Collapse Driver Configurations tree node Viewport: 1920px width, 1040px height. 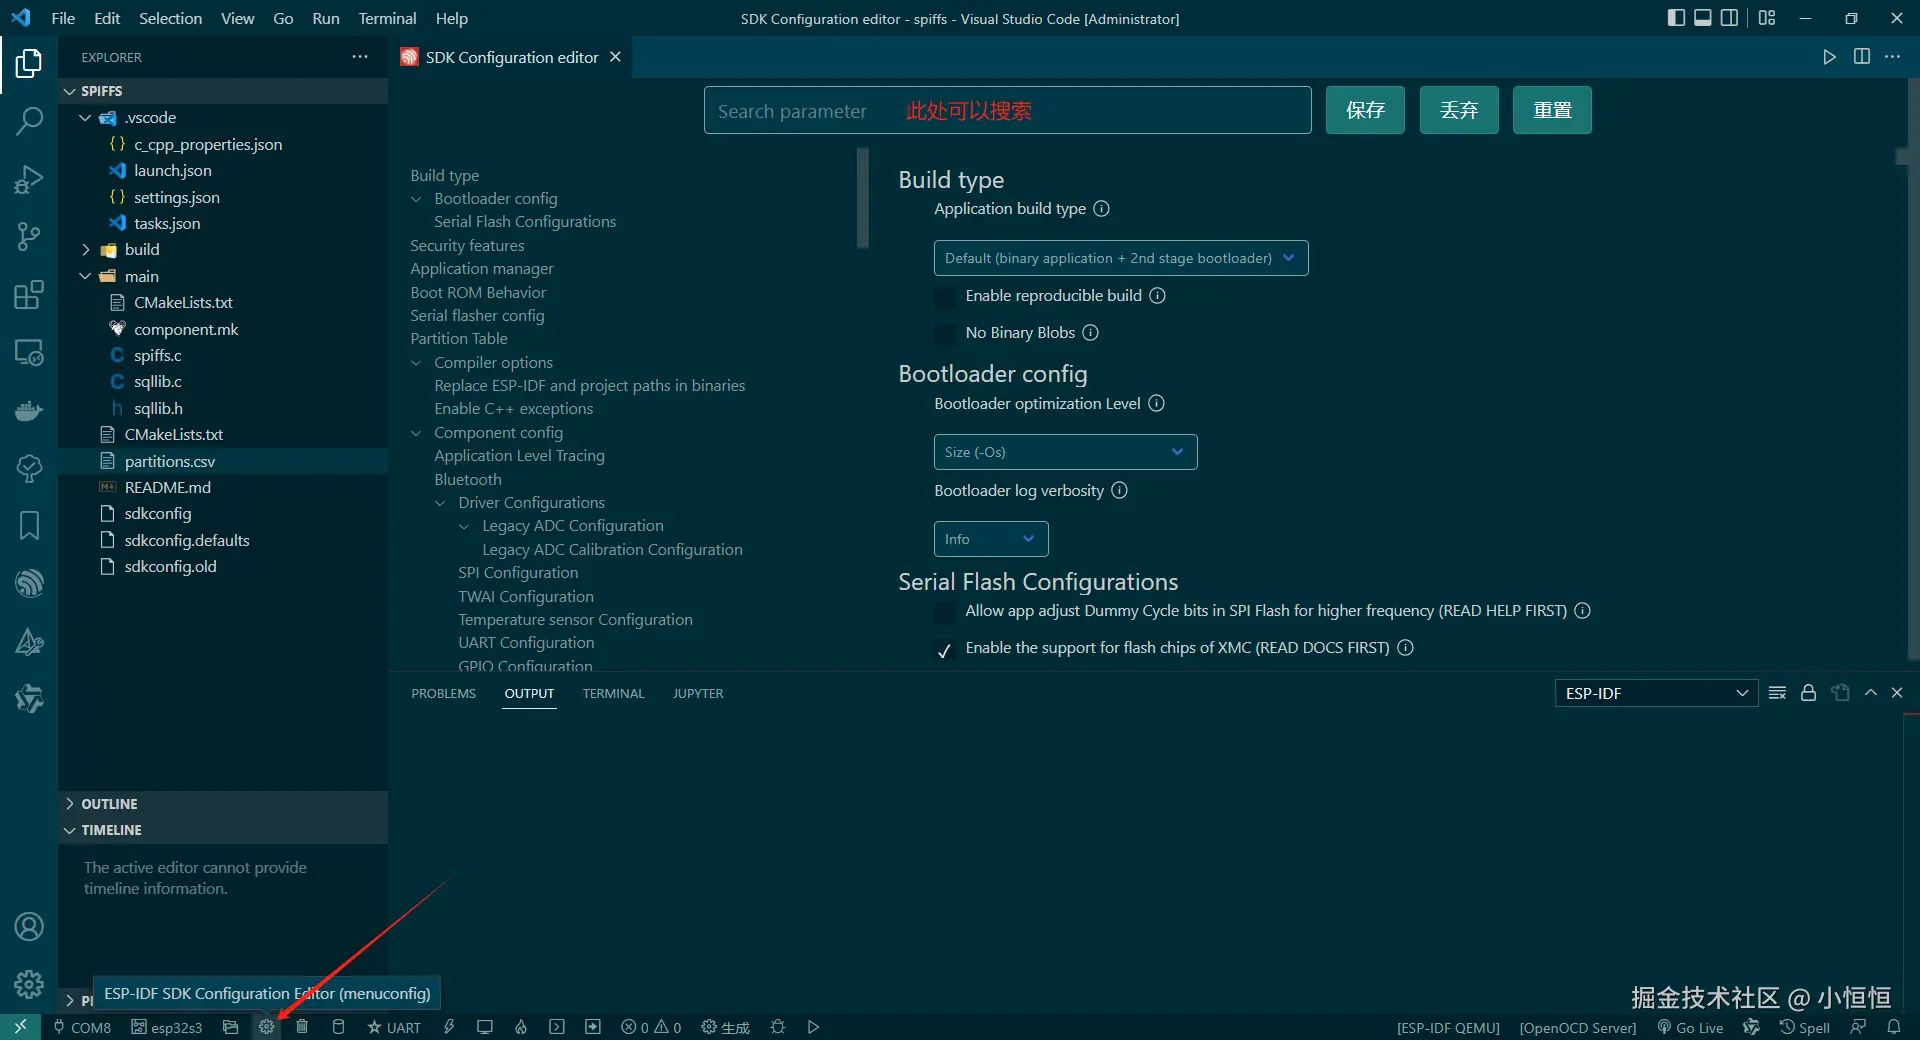(440, 503)
